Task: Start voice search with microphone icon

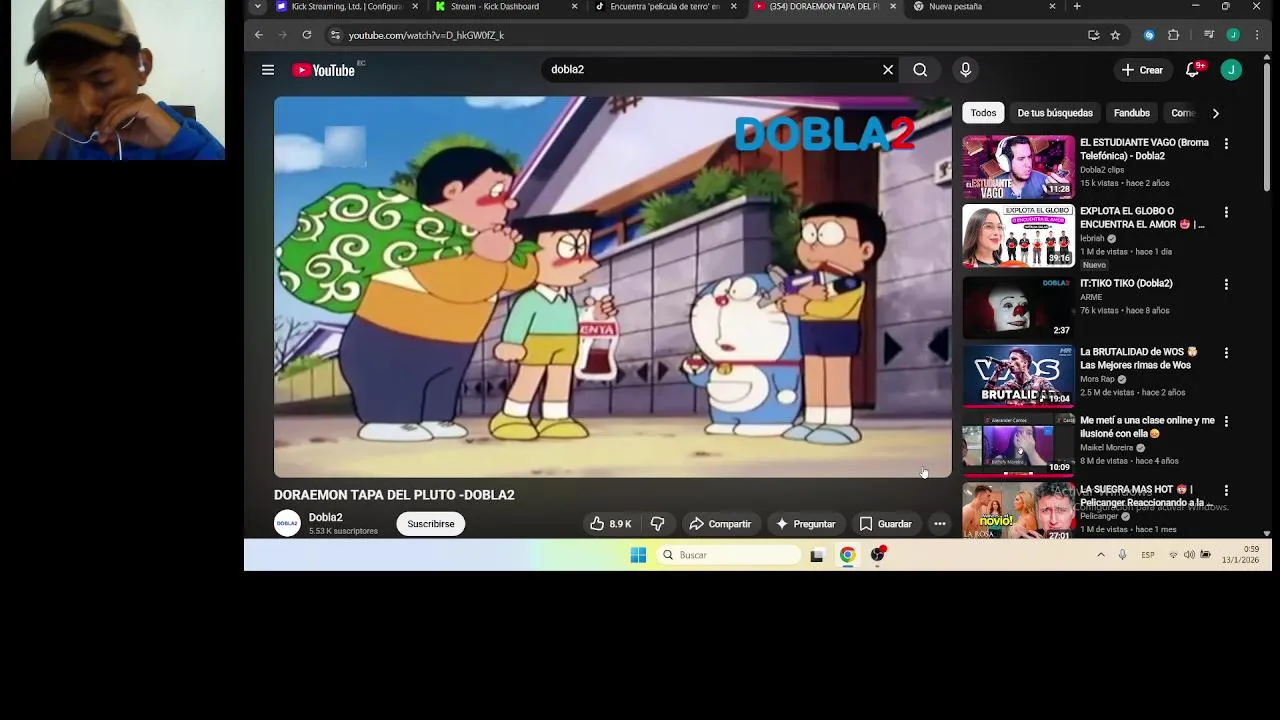Action: [x=965, y=70]
